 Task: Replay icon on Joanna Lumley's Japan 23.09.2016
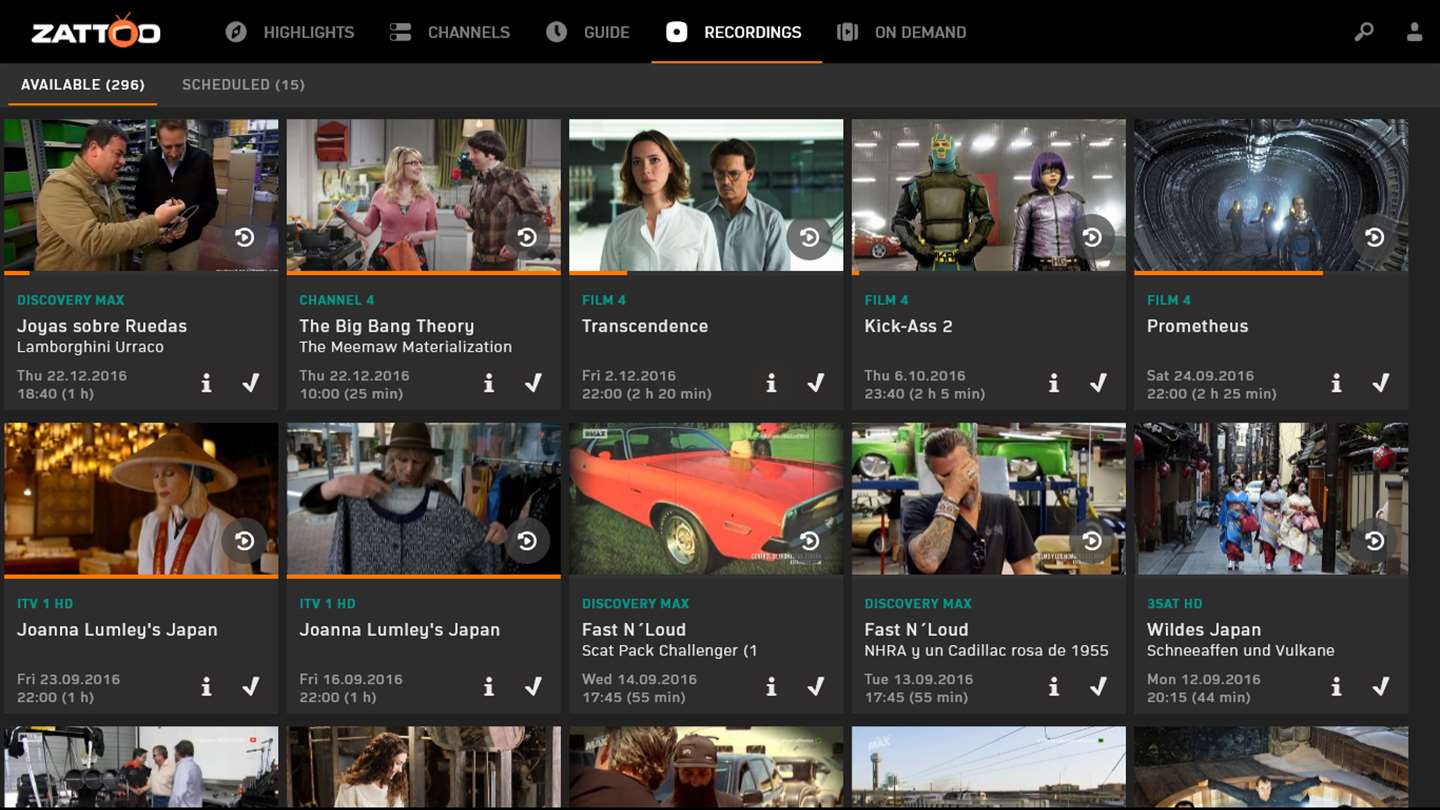[x=244, y=541]
